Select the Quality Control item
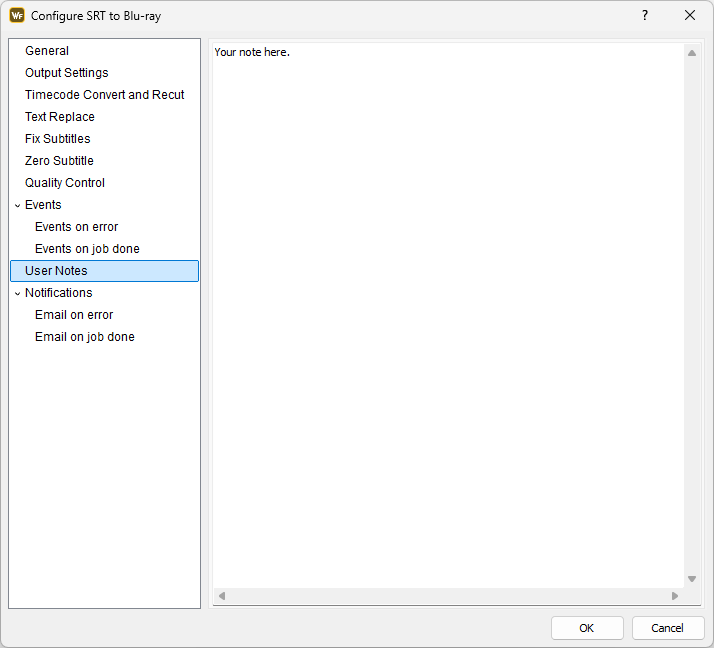714x648 pixels. tap(64, 183)
